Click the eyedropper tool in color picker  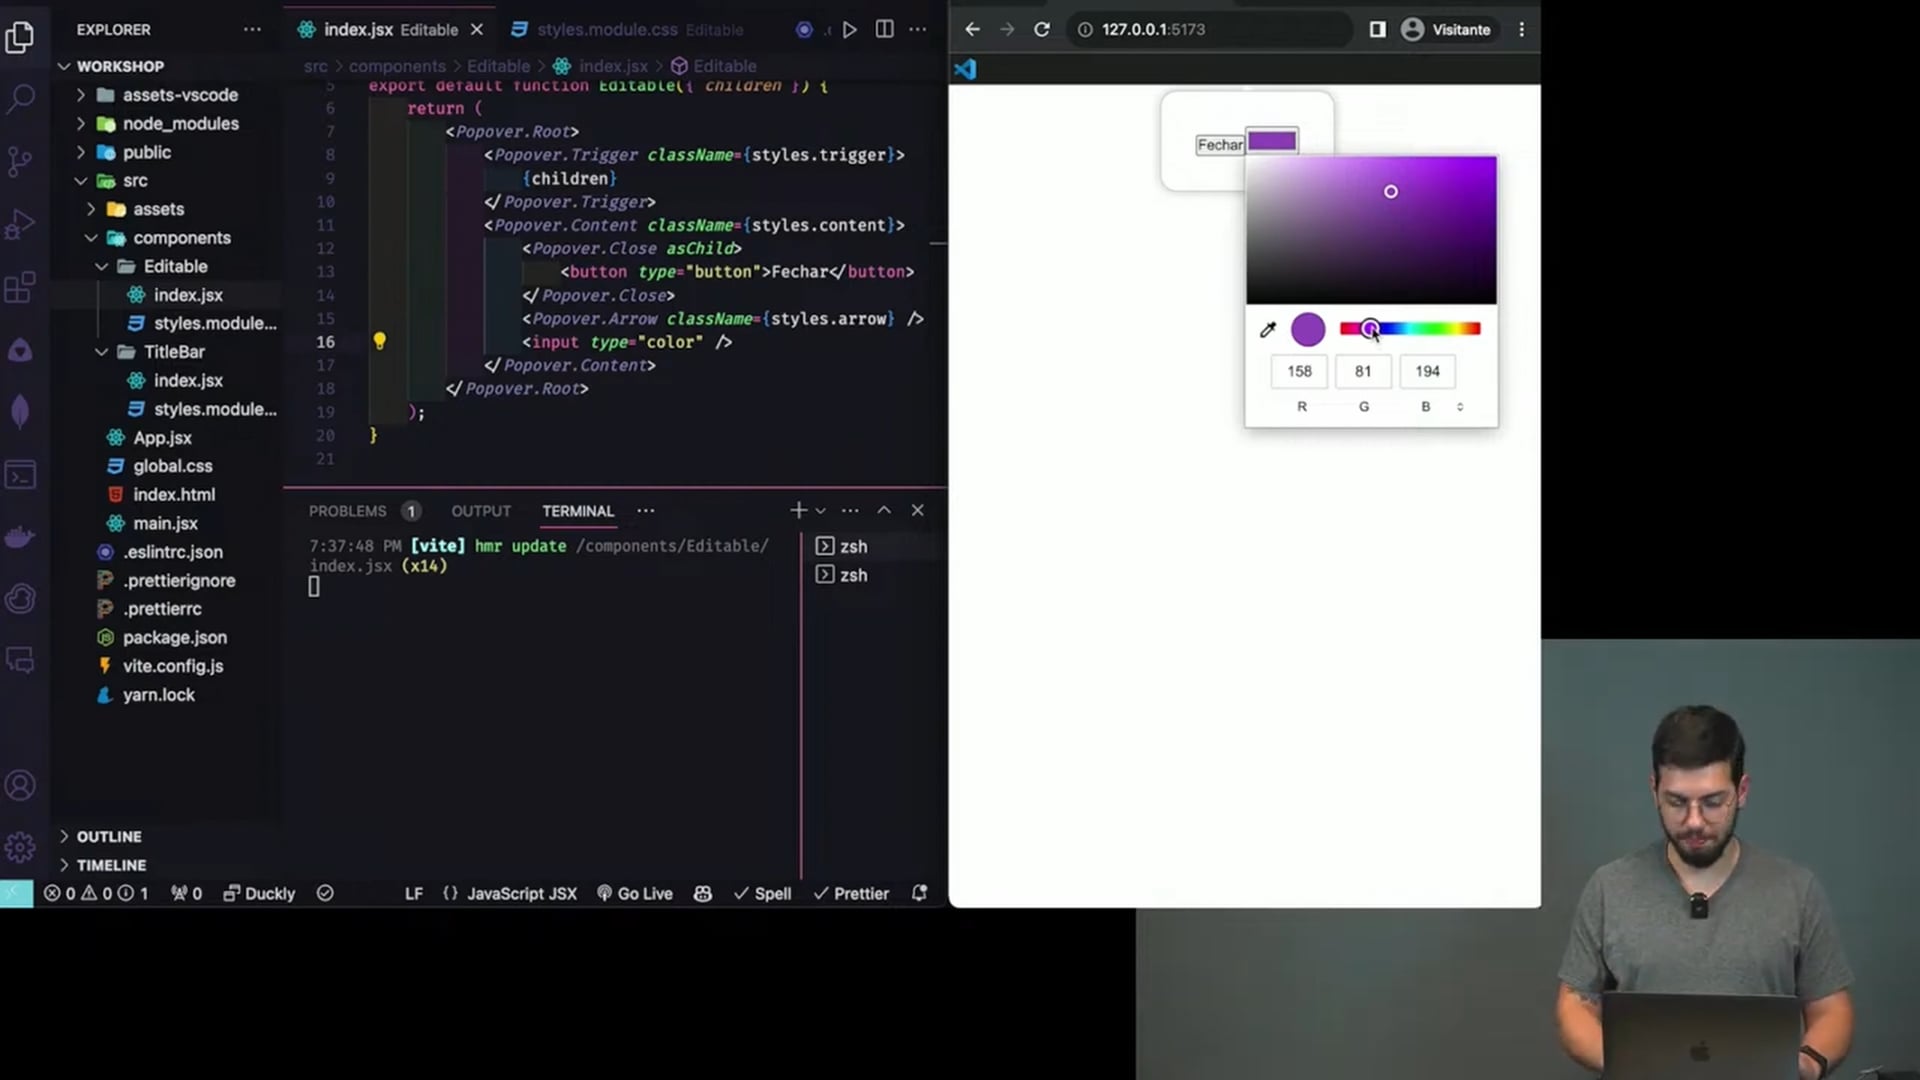tap(1267, 330)
